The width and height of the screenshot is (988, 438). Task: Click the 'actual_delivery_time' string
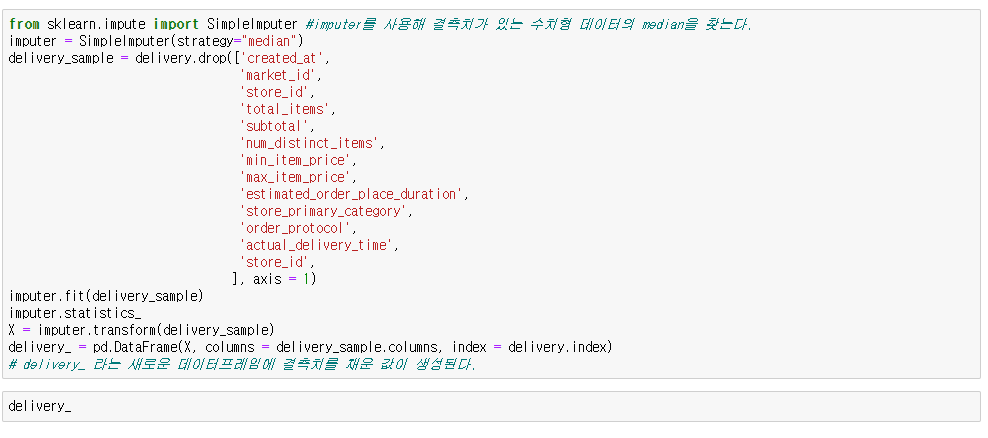click(316, 245)
